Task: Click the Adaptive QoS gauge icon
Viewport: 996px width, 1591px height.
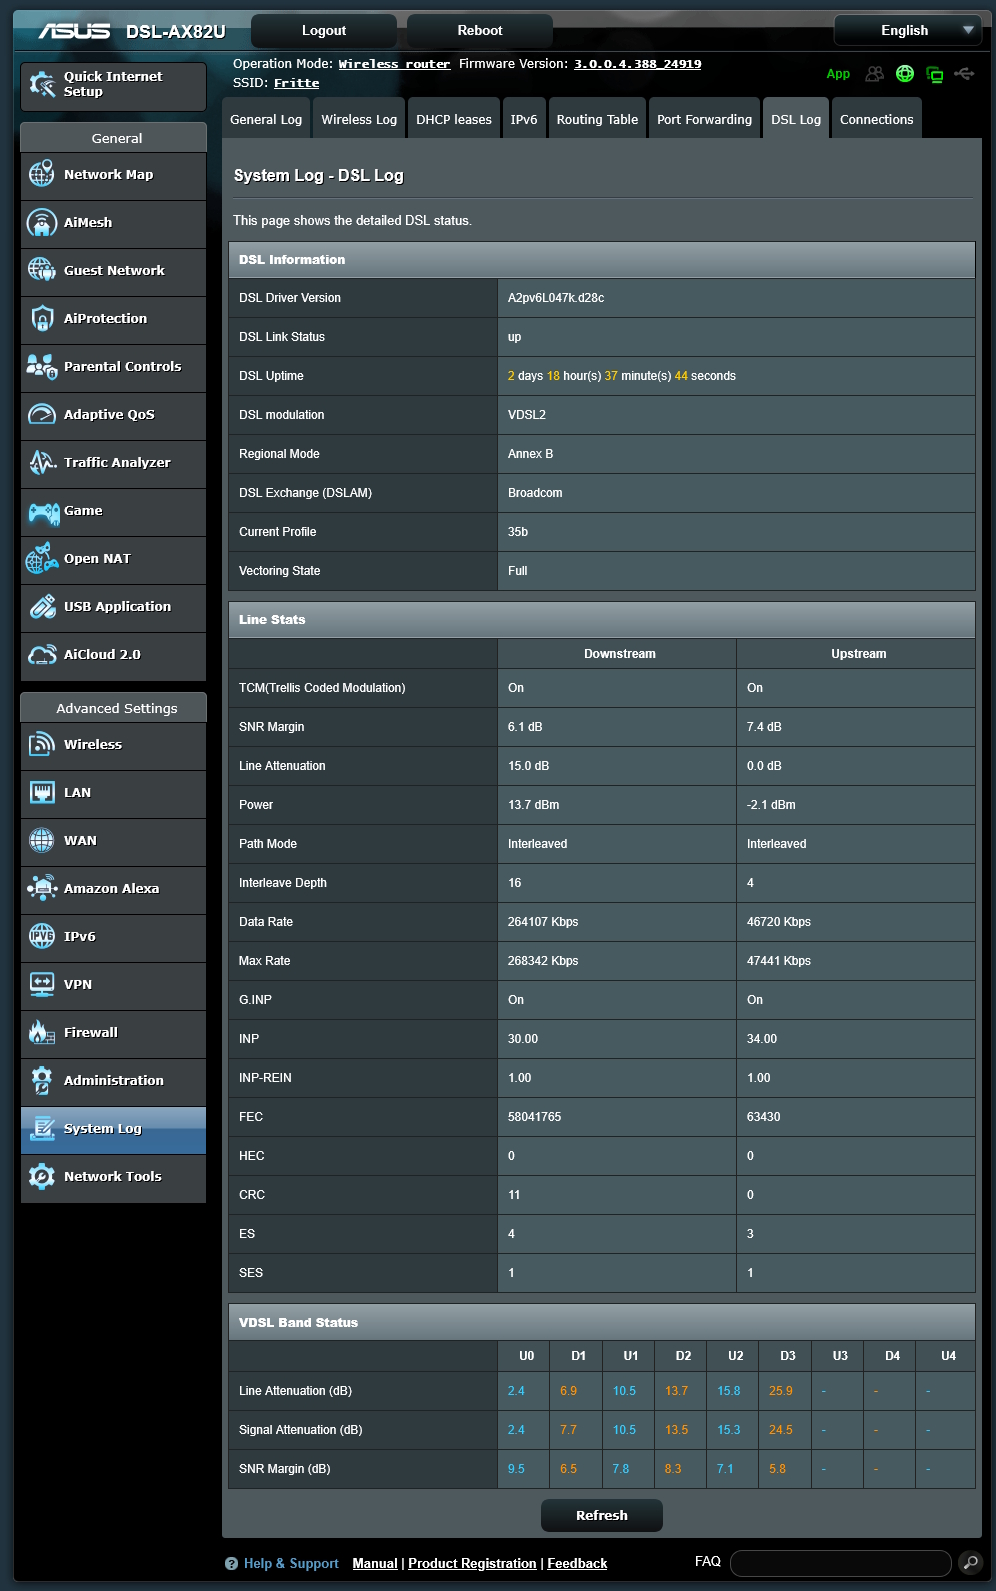Action: 42,414
